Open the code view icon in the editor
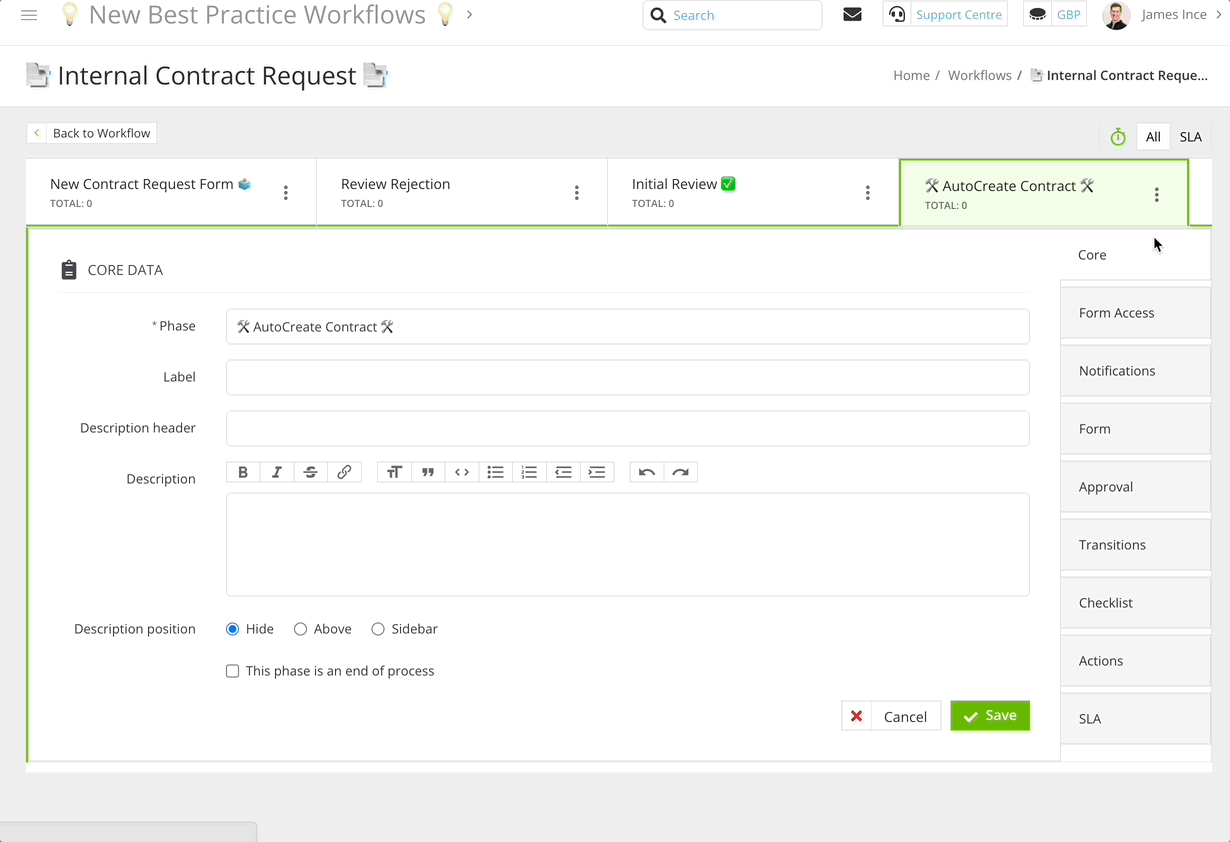Screen dimensions: 1230x842 (x=461, y=471)
